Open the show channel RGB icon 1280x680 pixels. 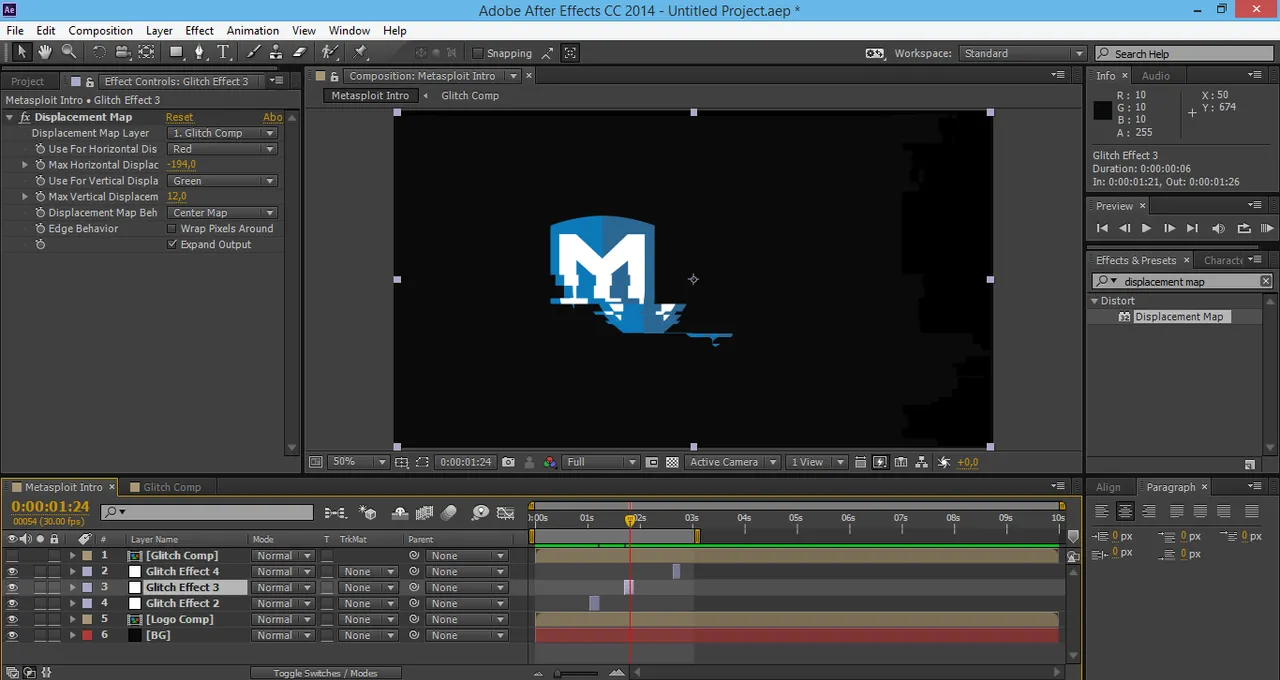(x=550, y=462)
